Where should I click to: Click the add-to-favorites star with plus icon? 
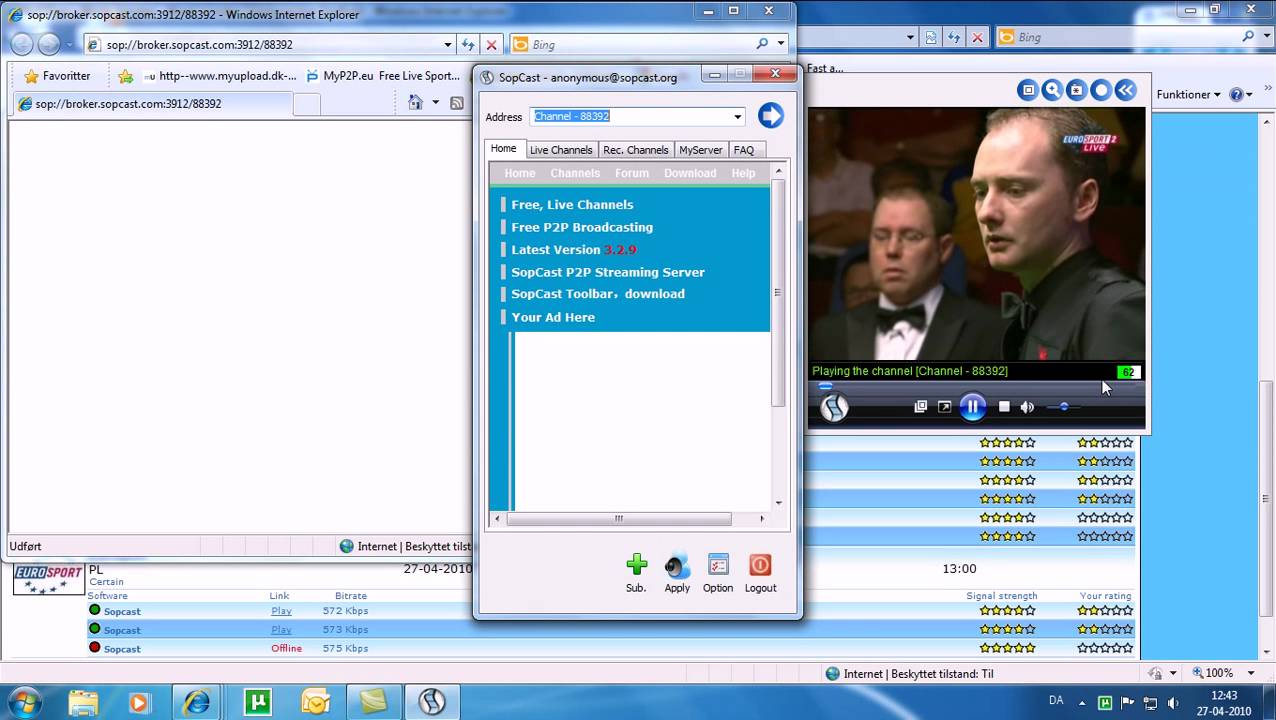pos(125,76)
